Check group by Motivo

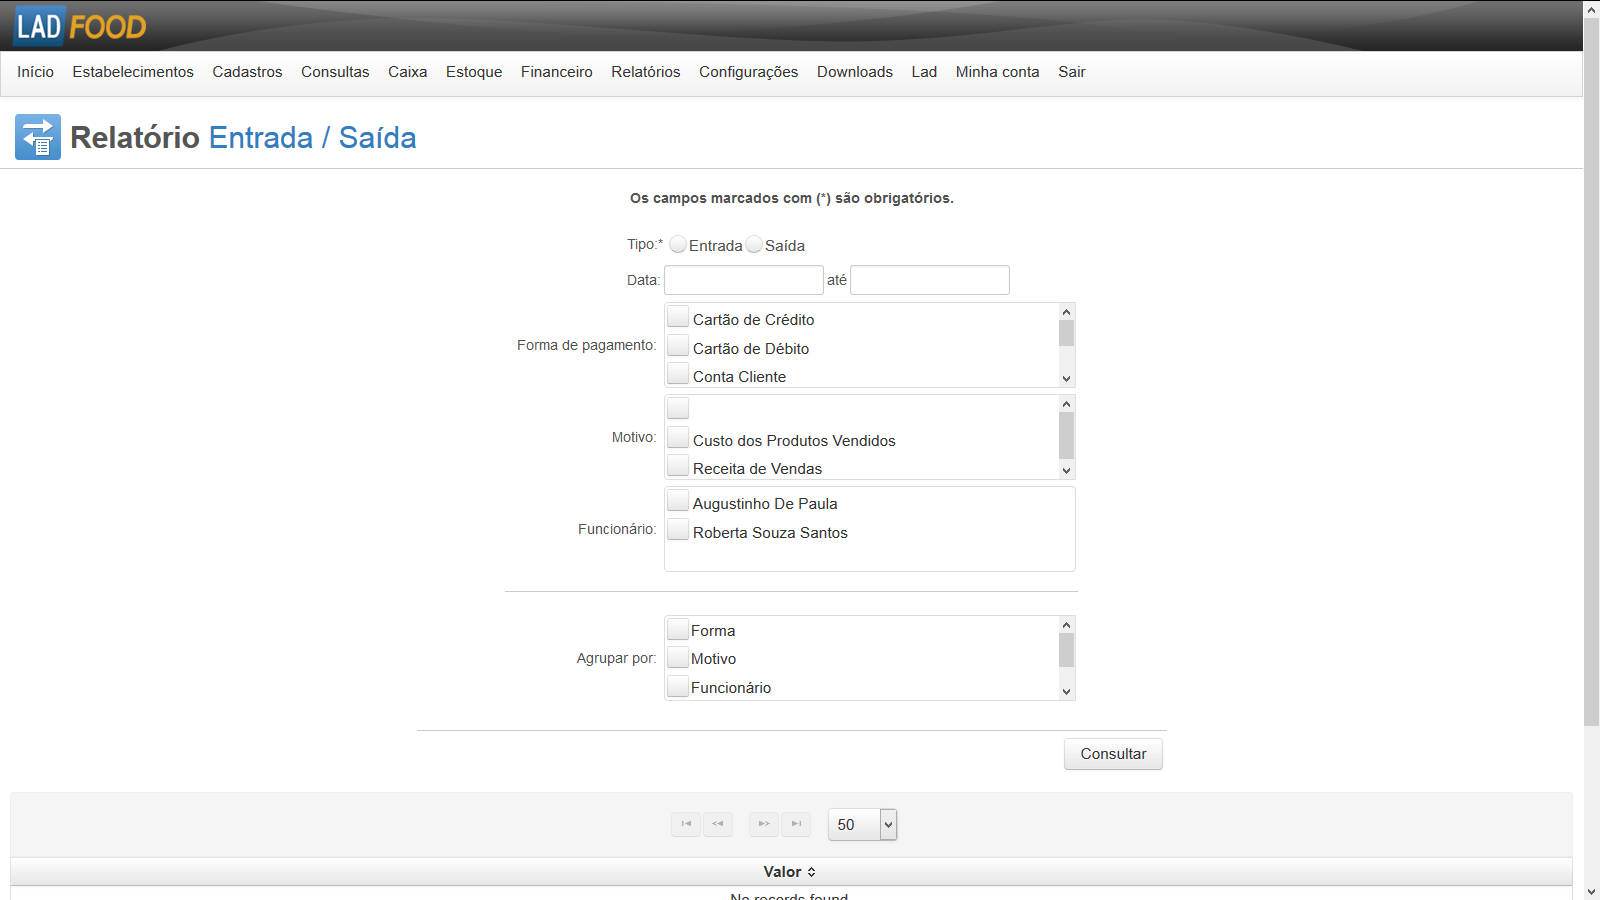point(678,657)
